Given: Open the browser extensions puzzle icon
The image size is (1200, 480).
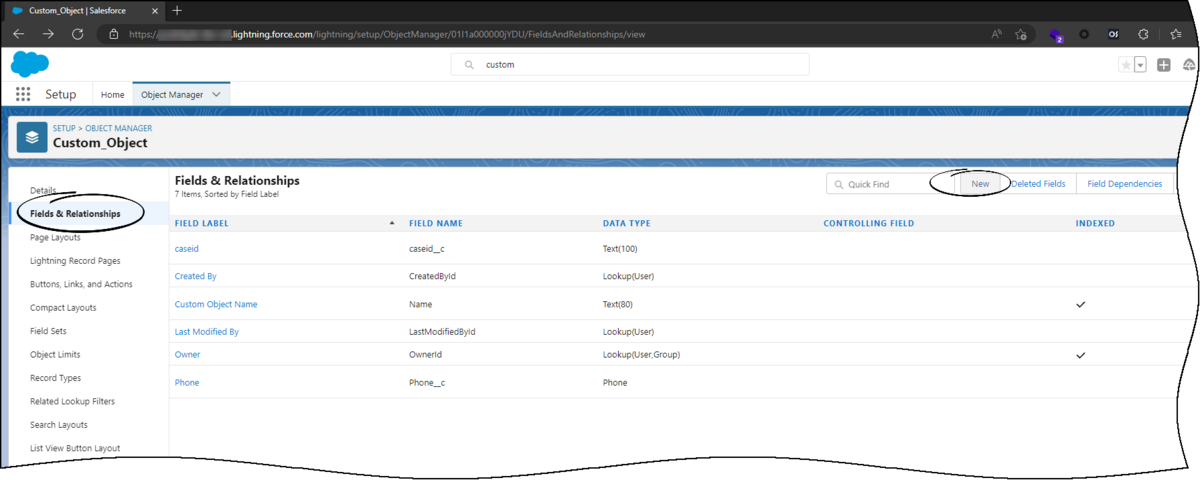Looking at the screenshot, I should [x=1143, y=34].
